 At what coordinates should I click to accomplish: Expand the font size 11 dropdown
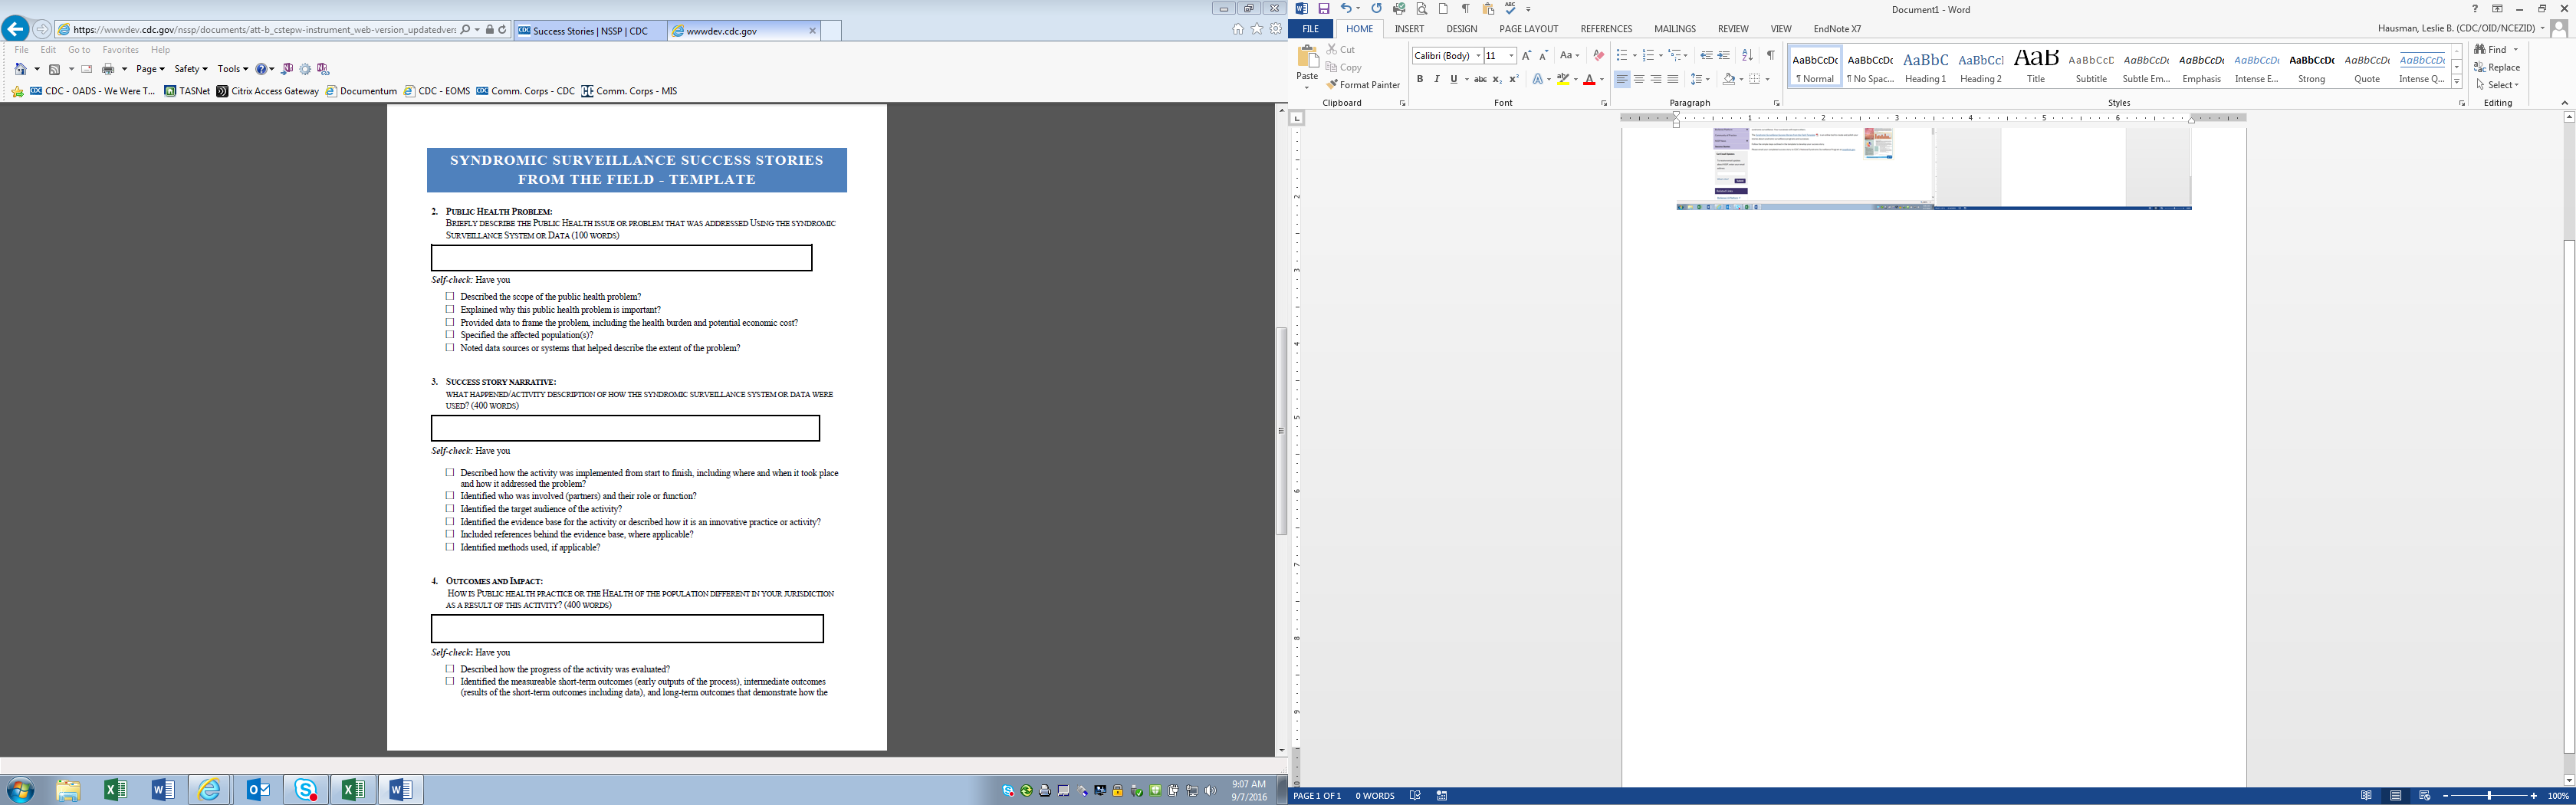point(1511,56)
